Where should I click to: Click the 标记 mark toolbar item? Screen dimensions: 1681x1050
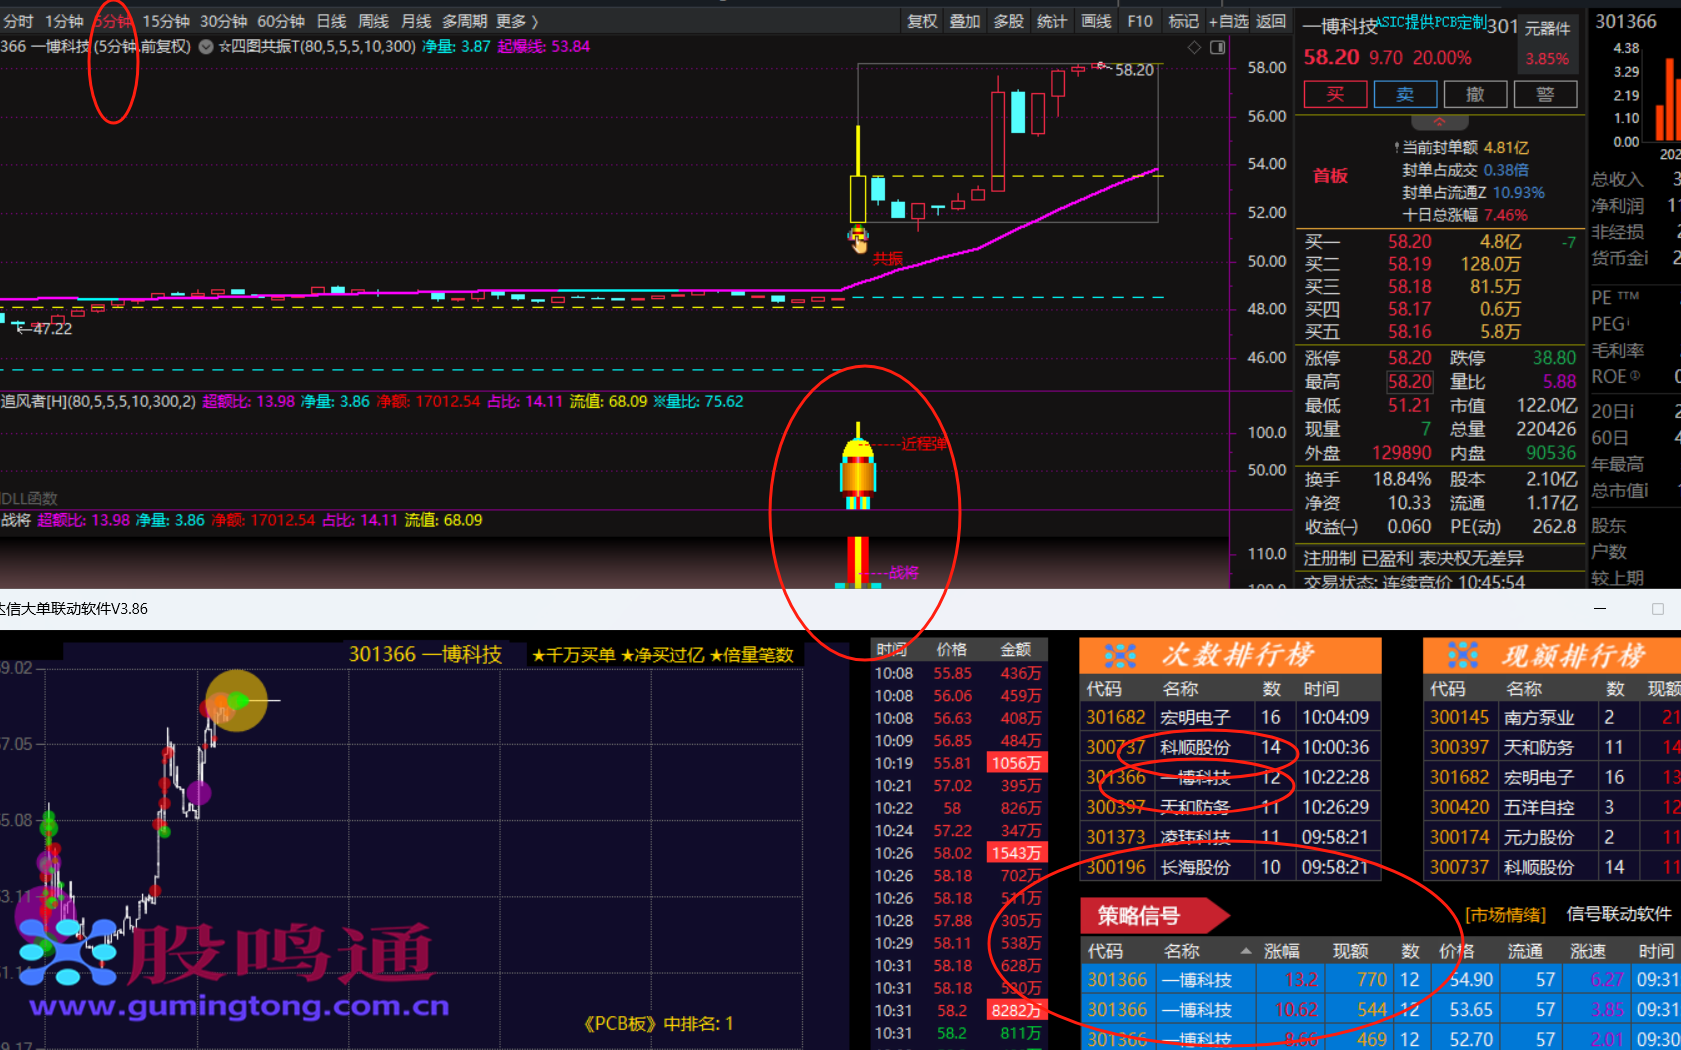[x=1183, y=21]
